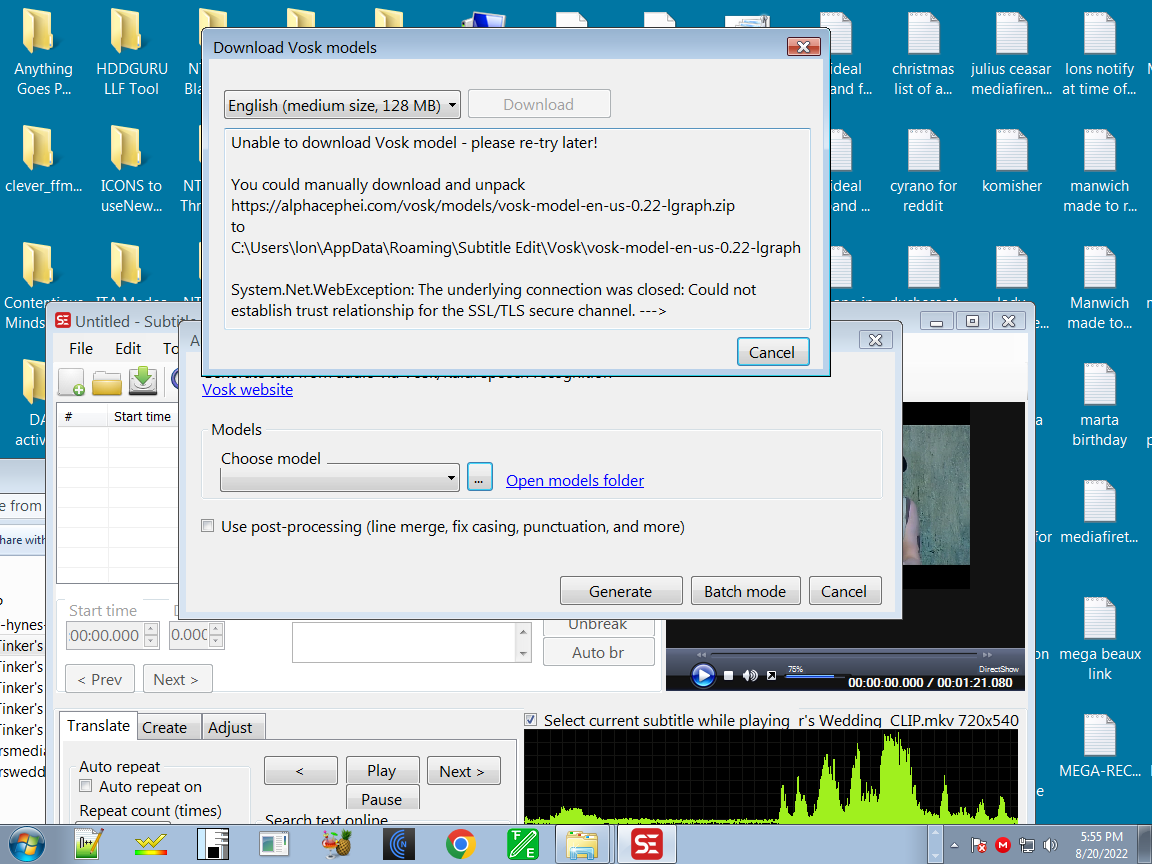Viewport: 1152px width, 864px height.
Task: Click the rewind arrows in video player
Action: tap(702, 654)
